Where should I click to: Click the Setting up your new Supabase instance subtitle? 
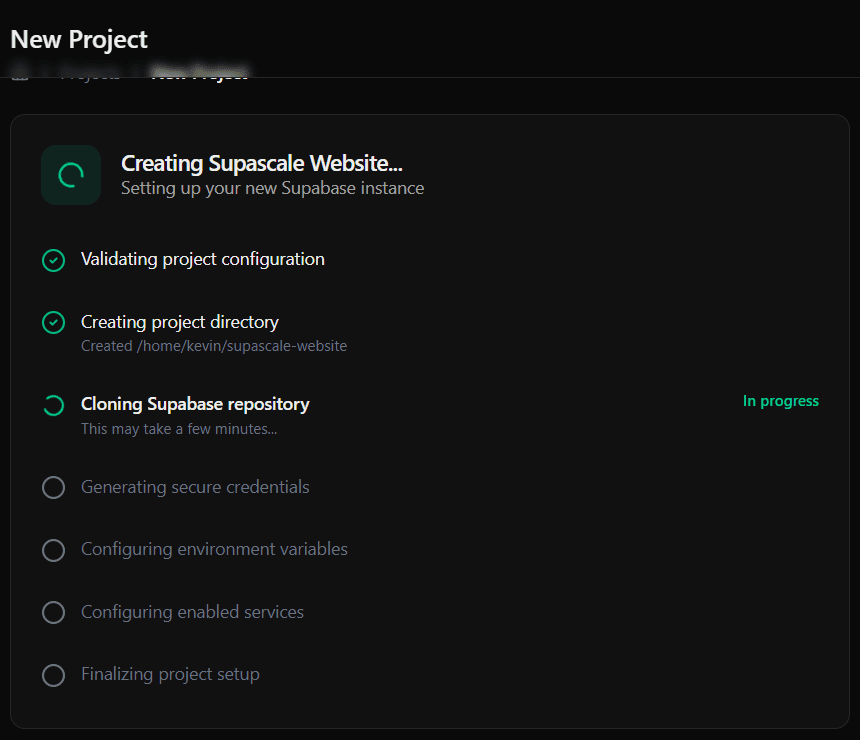tap(272, 188)
